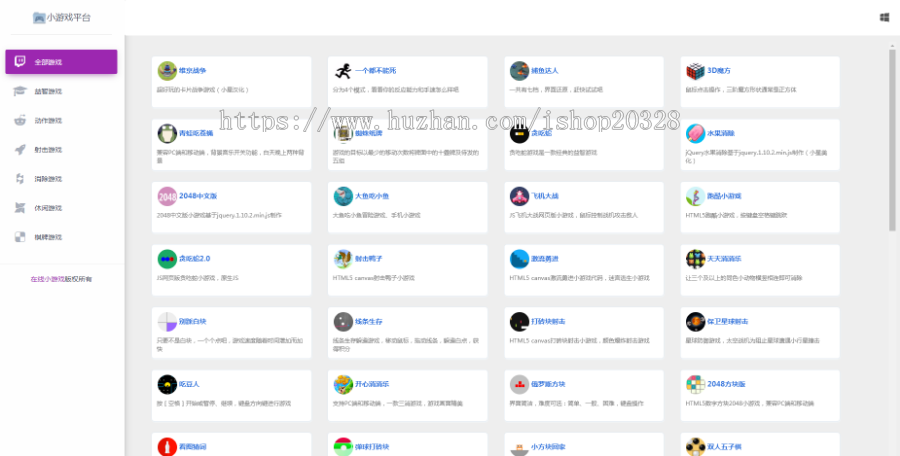Viewport: 900px width, 456px height.
Task: Click the 别踩白块 quadrant icon
Action: click(167, 322)
